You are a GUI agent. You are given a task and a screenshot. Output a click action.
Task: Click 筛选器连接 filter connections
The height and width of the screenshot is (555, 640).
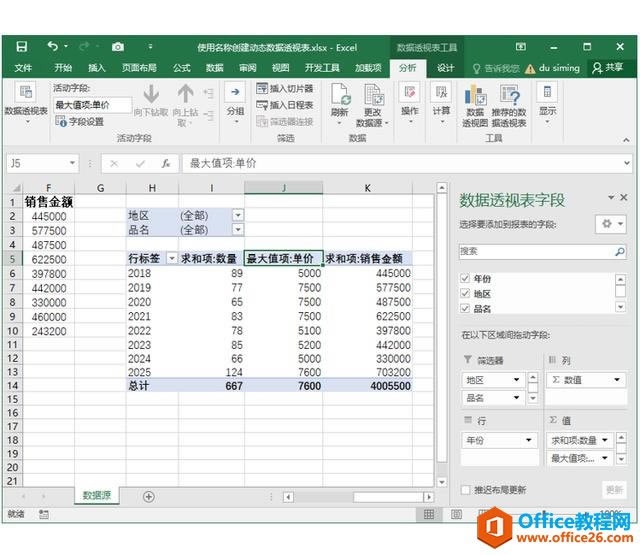tap(285, 121)
